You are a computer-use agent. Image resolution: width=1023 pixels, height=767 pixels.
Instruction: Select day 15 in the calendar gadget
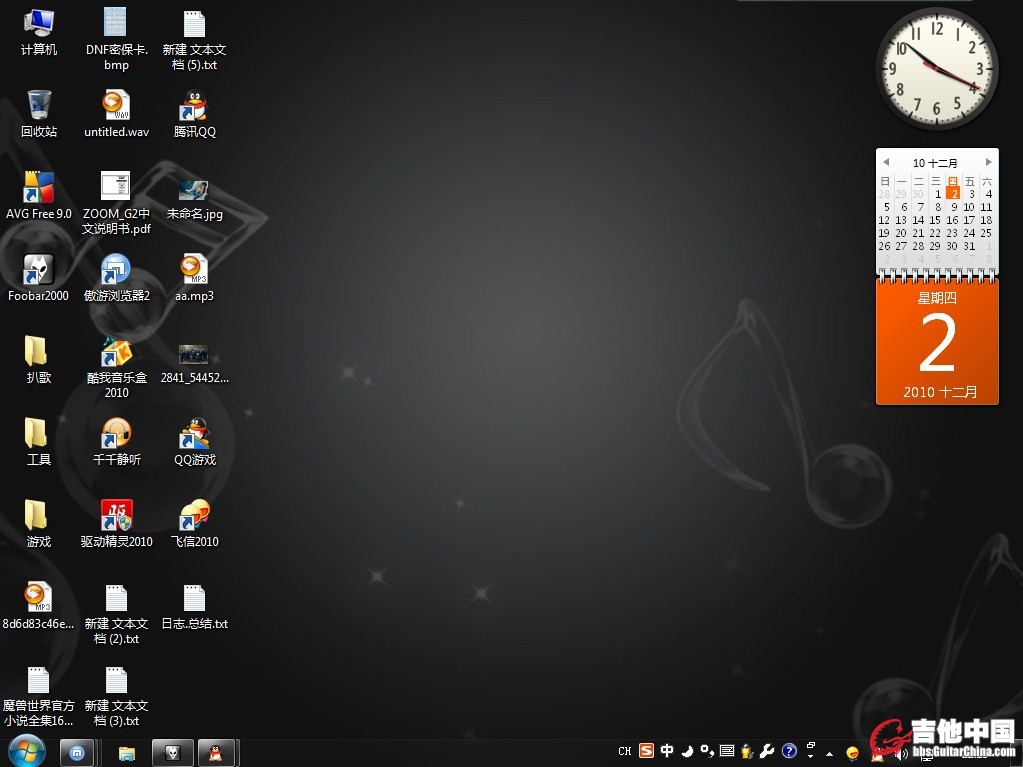click(x=935, y=220)
